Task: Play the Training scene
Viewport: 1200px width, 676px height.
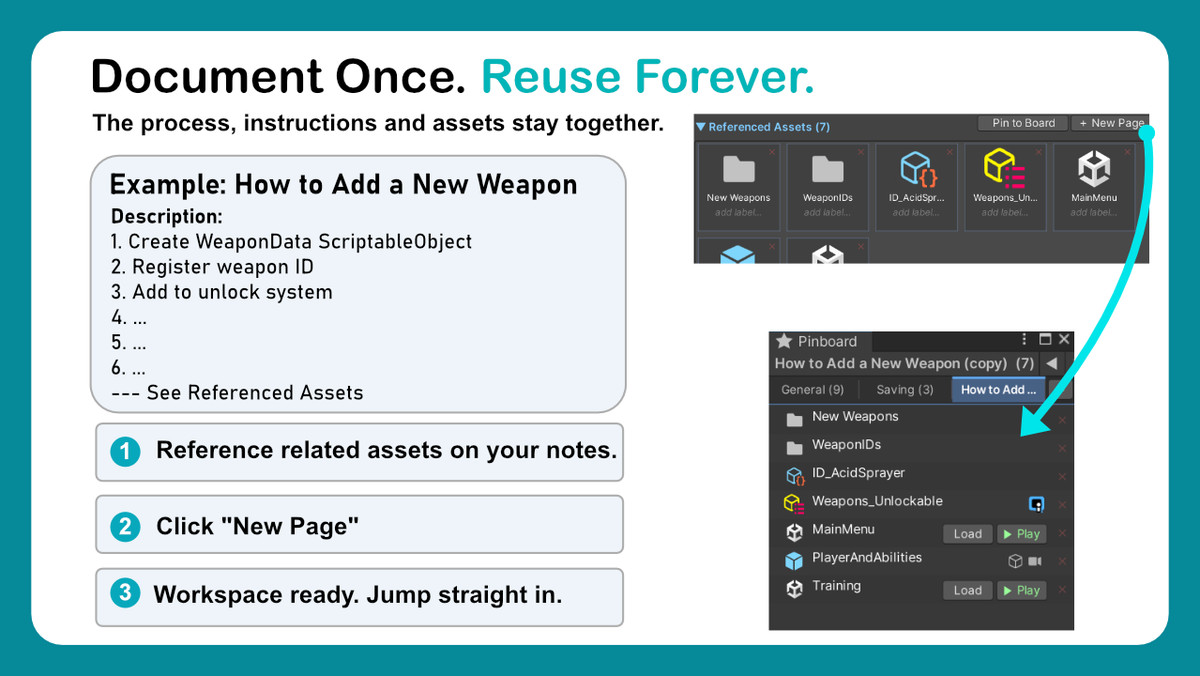Action: [x=1021, y=591]
